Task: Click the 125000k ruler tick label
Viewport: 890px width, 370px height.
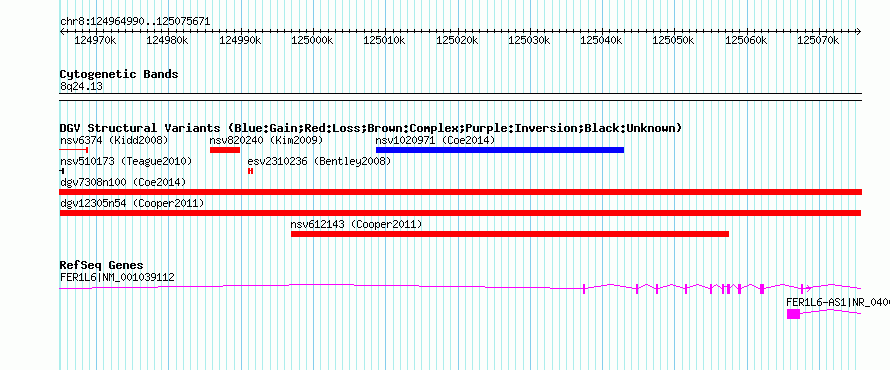Action: [312, 41]
